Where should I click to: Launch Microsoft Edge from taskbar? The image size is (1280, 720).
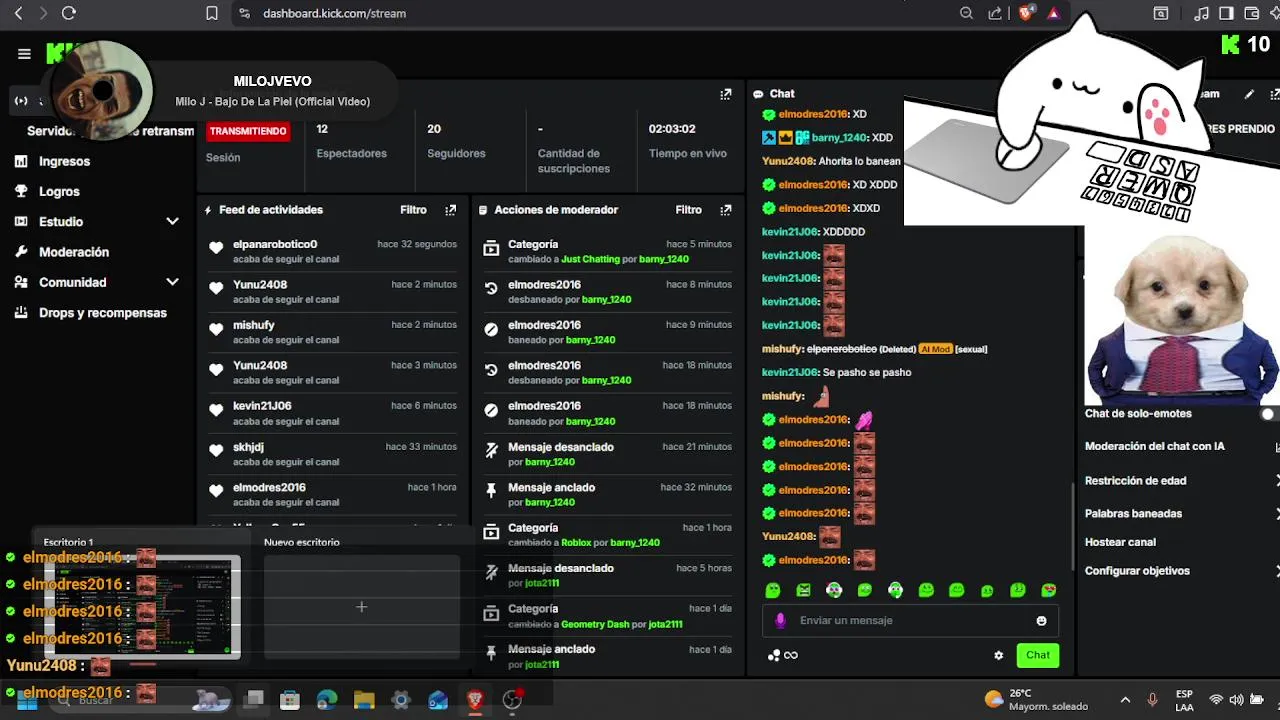pos(327,700)
